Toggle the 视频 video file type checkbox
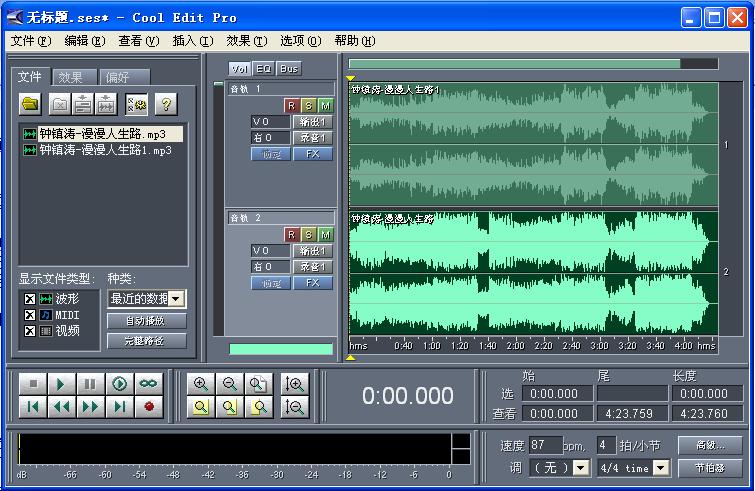This screenshot has height=491, width=755. click(x=29, y=331)
